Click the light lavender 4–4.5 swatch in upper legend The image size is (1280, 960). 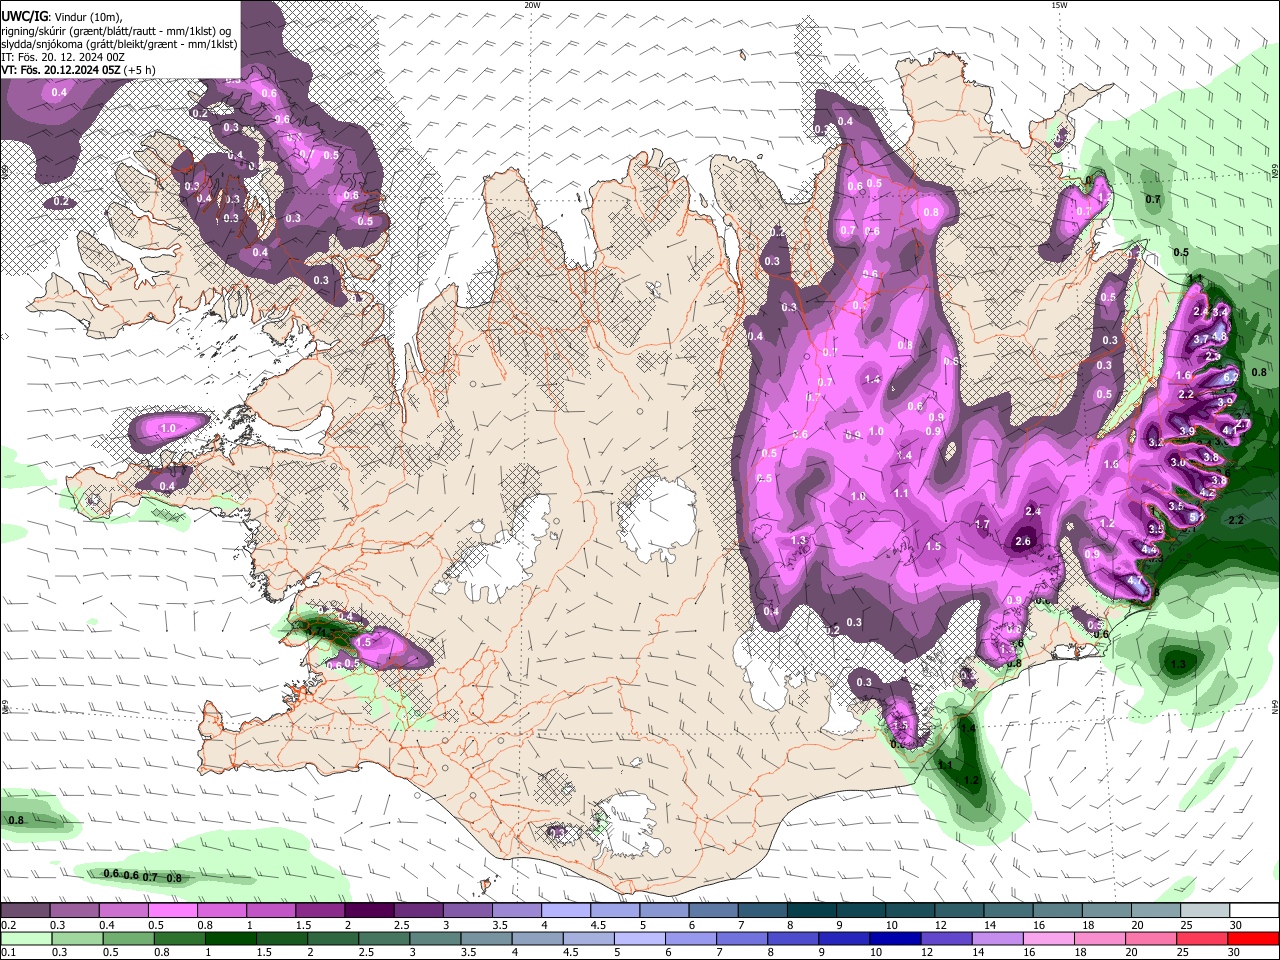click(567, 911)
